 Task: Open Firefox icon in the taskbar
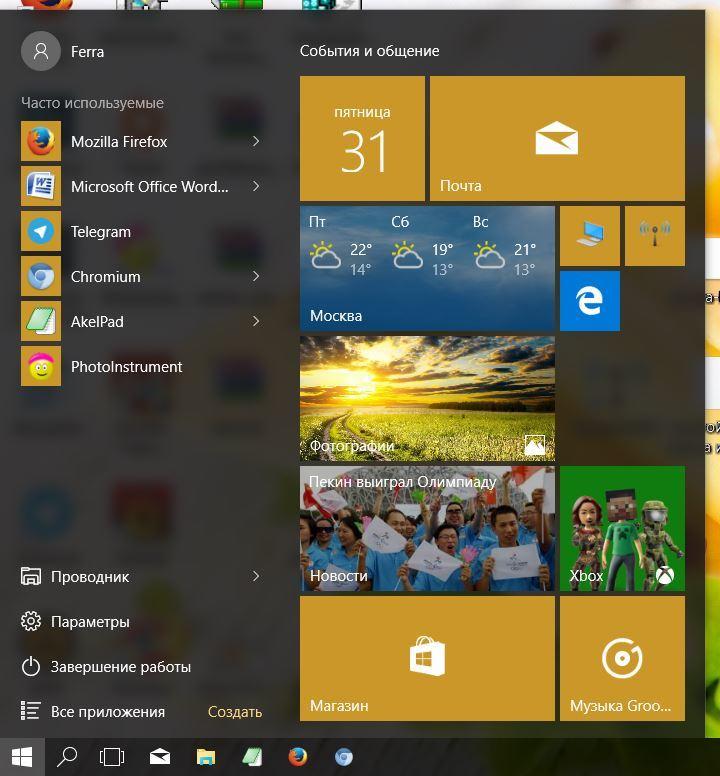point(298,757)
